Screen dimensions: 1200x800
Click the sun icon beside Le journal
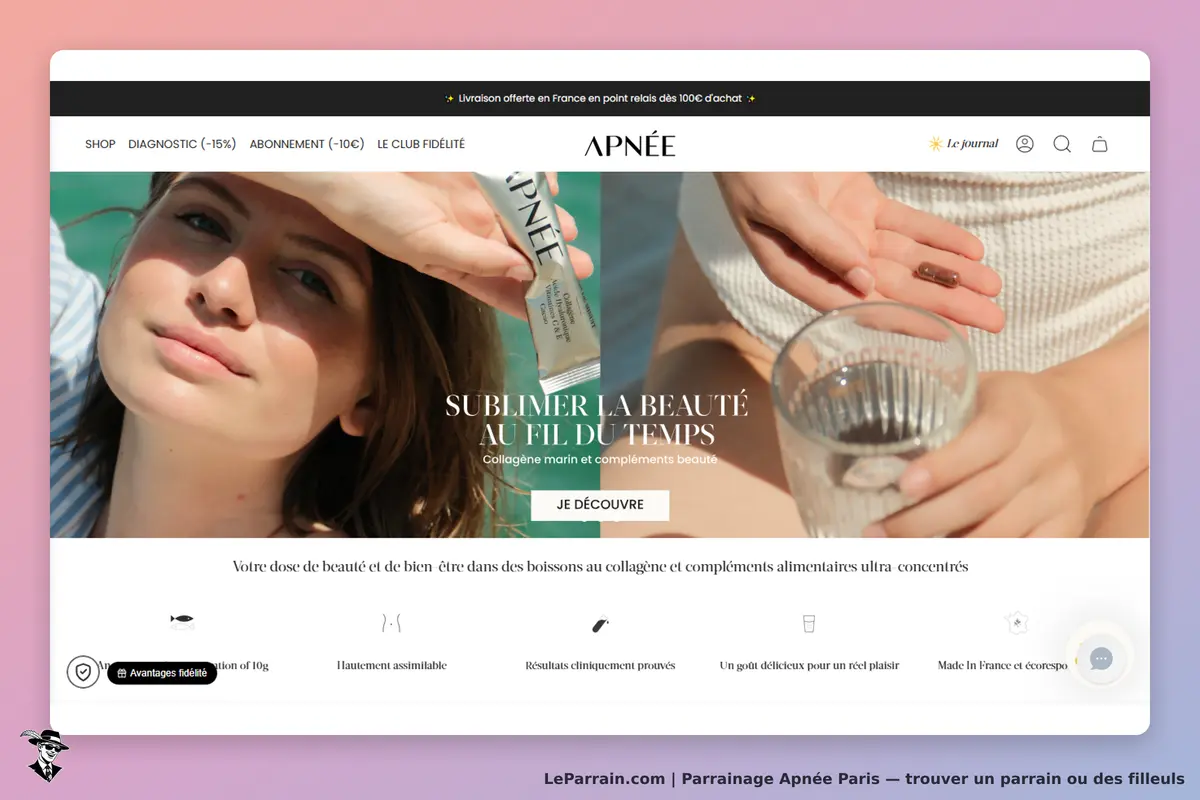pyautogui.click(x=935, y=144)
